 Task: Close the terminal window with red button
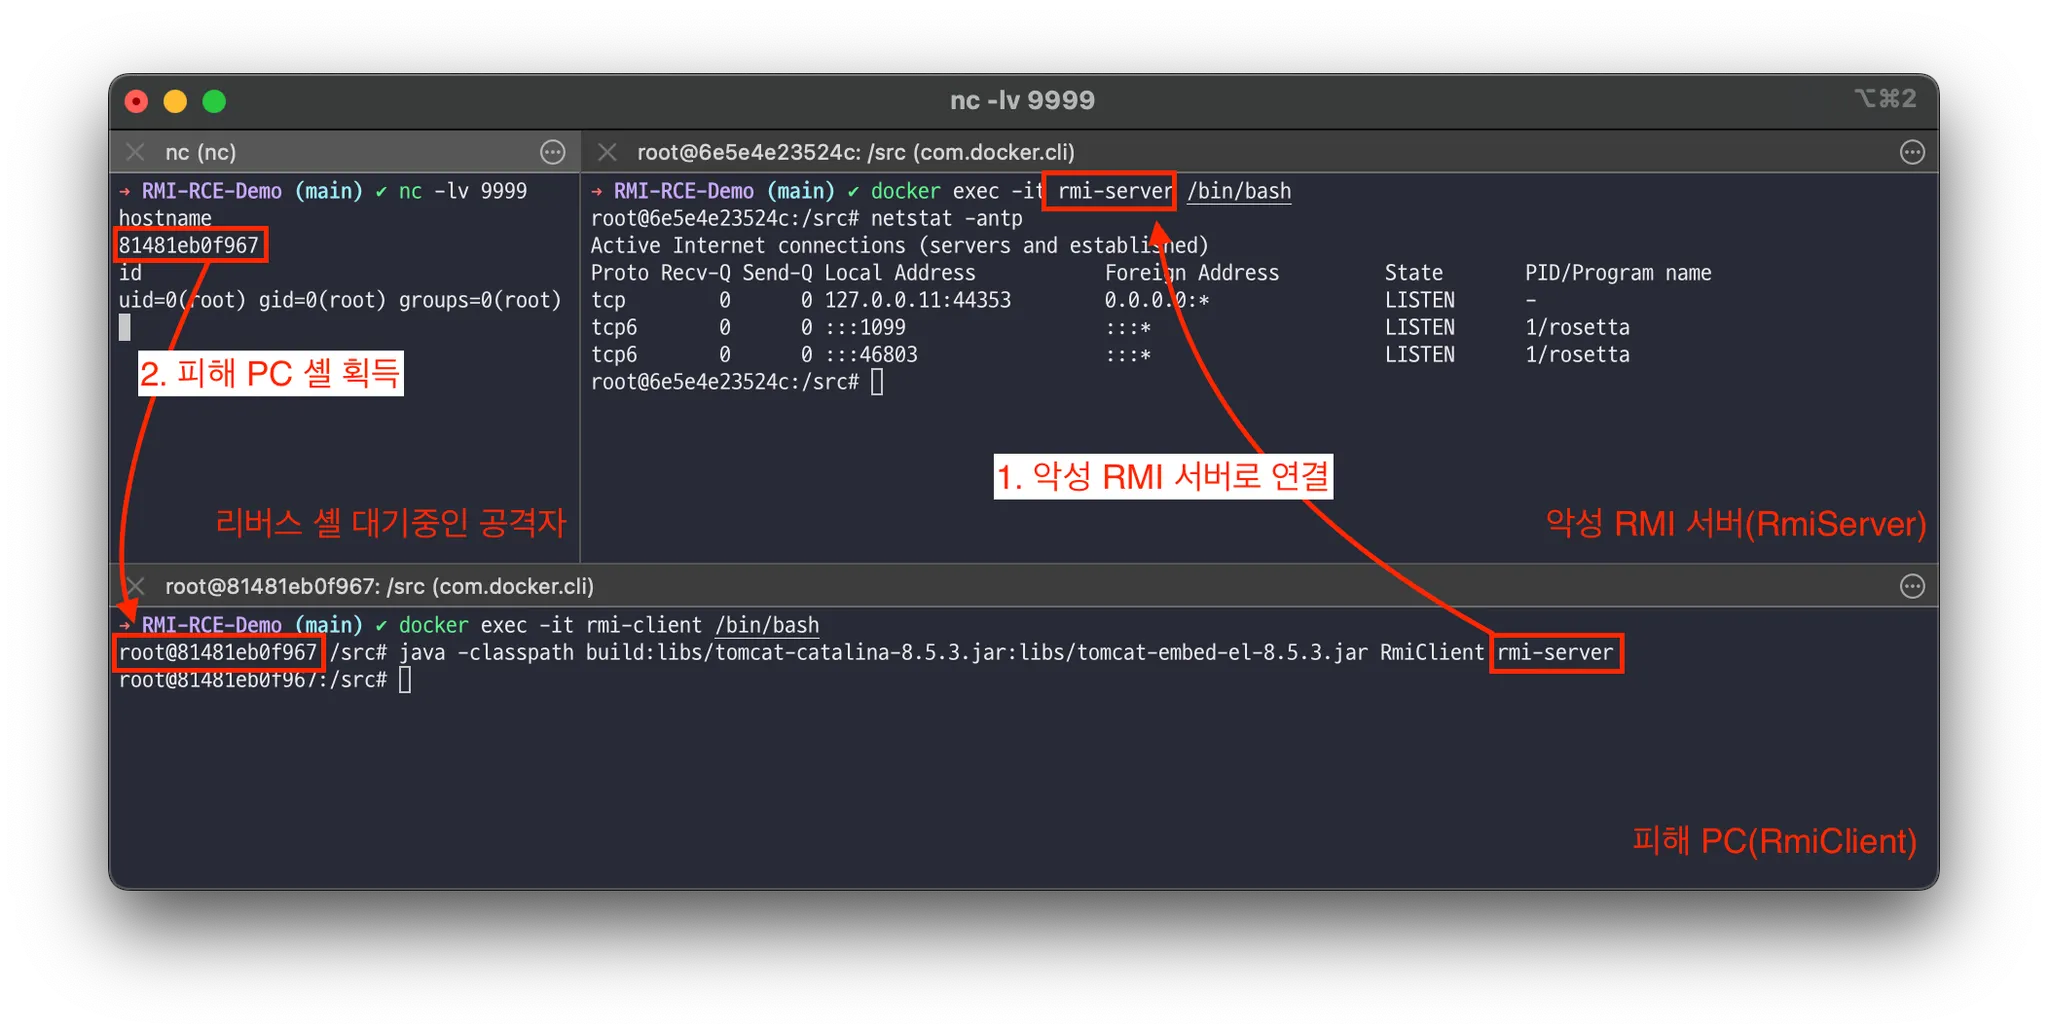click(x=137, y=101)
